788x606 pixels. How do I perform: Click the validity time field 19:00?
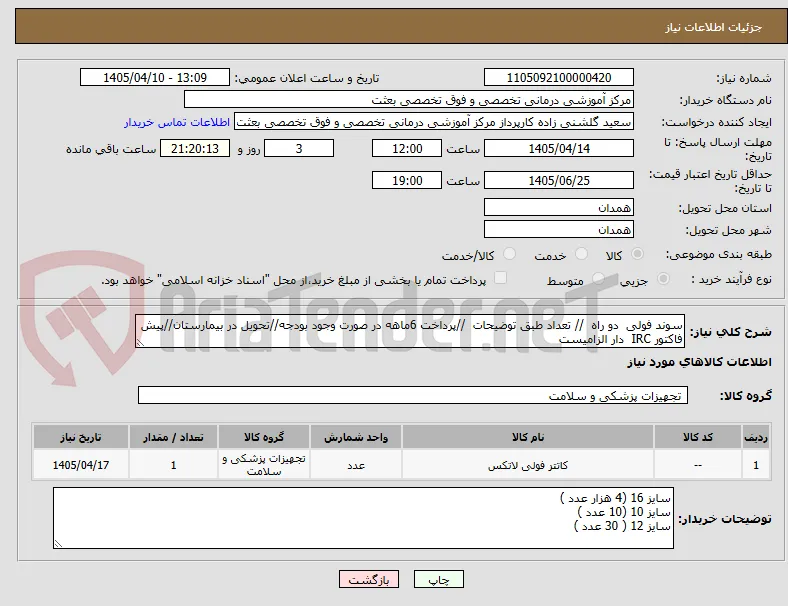tap(407, 180)
